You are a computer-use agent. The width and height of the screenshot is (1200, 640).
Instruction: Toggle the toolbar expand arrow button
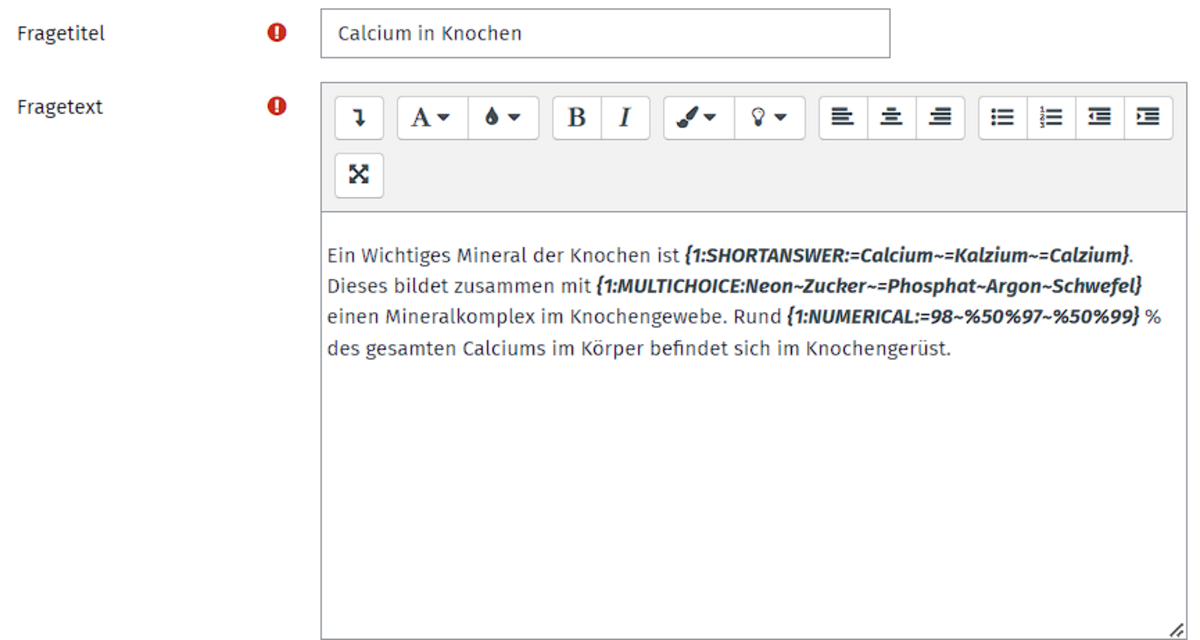tap(359, 118)
